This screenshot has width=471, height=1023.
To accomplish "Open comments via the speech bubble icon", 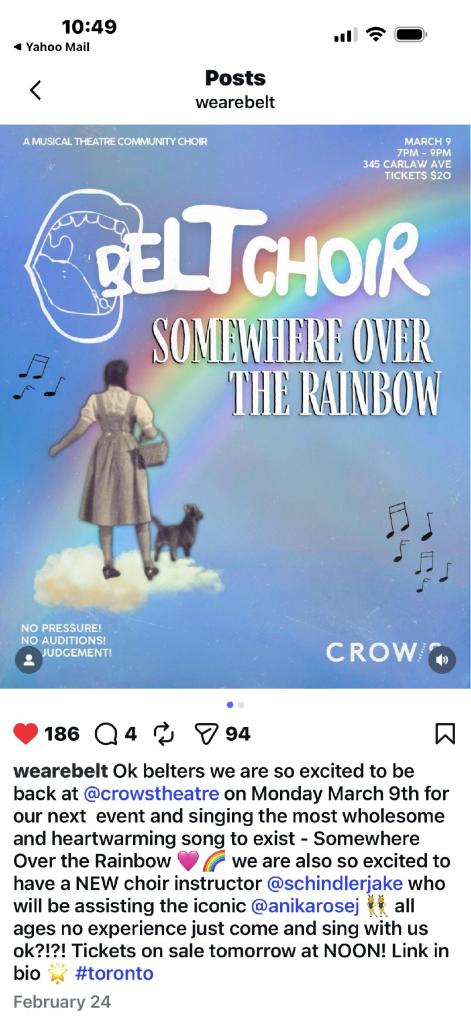I will coord(105,735).
